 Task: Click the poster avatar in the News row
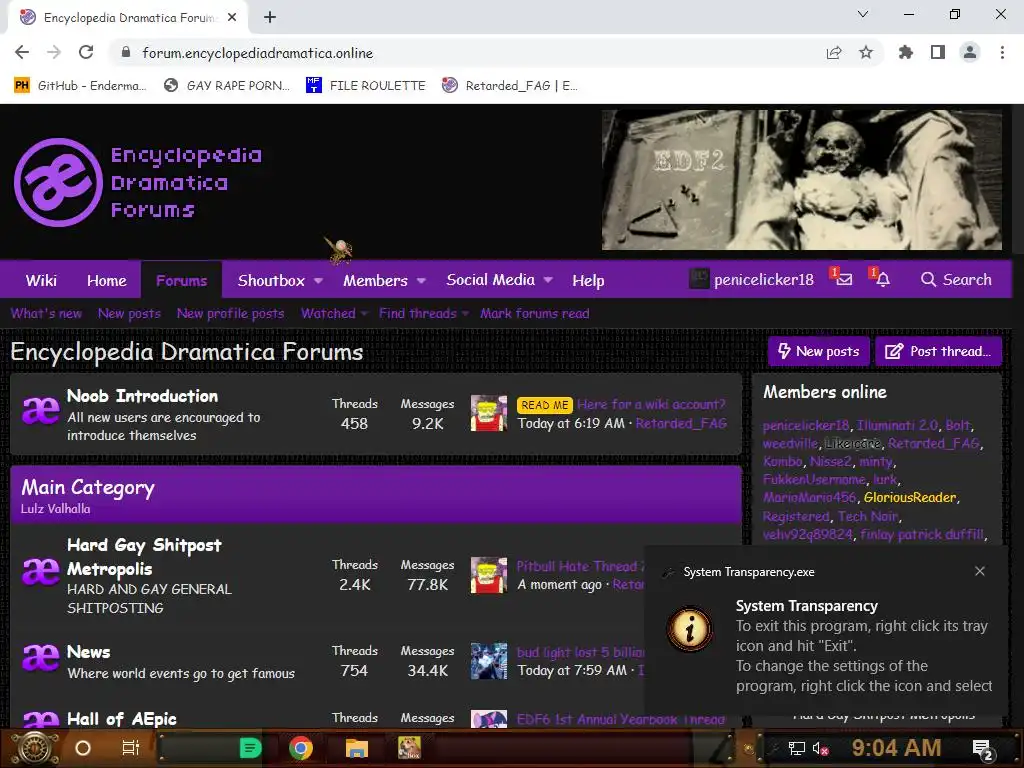(488, 661)
